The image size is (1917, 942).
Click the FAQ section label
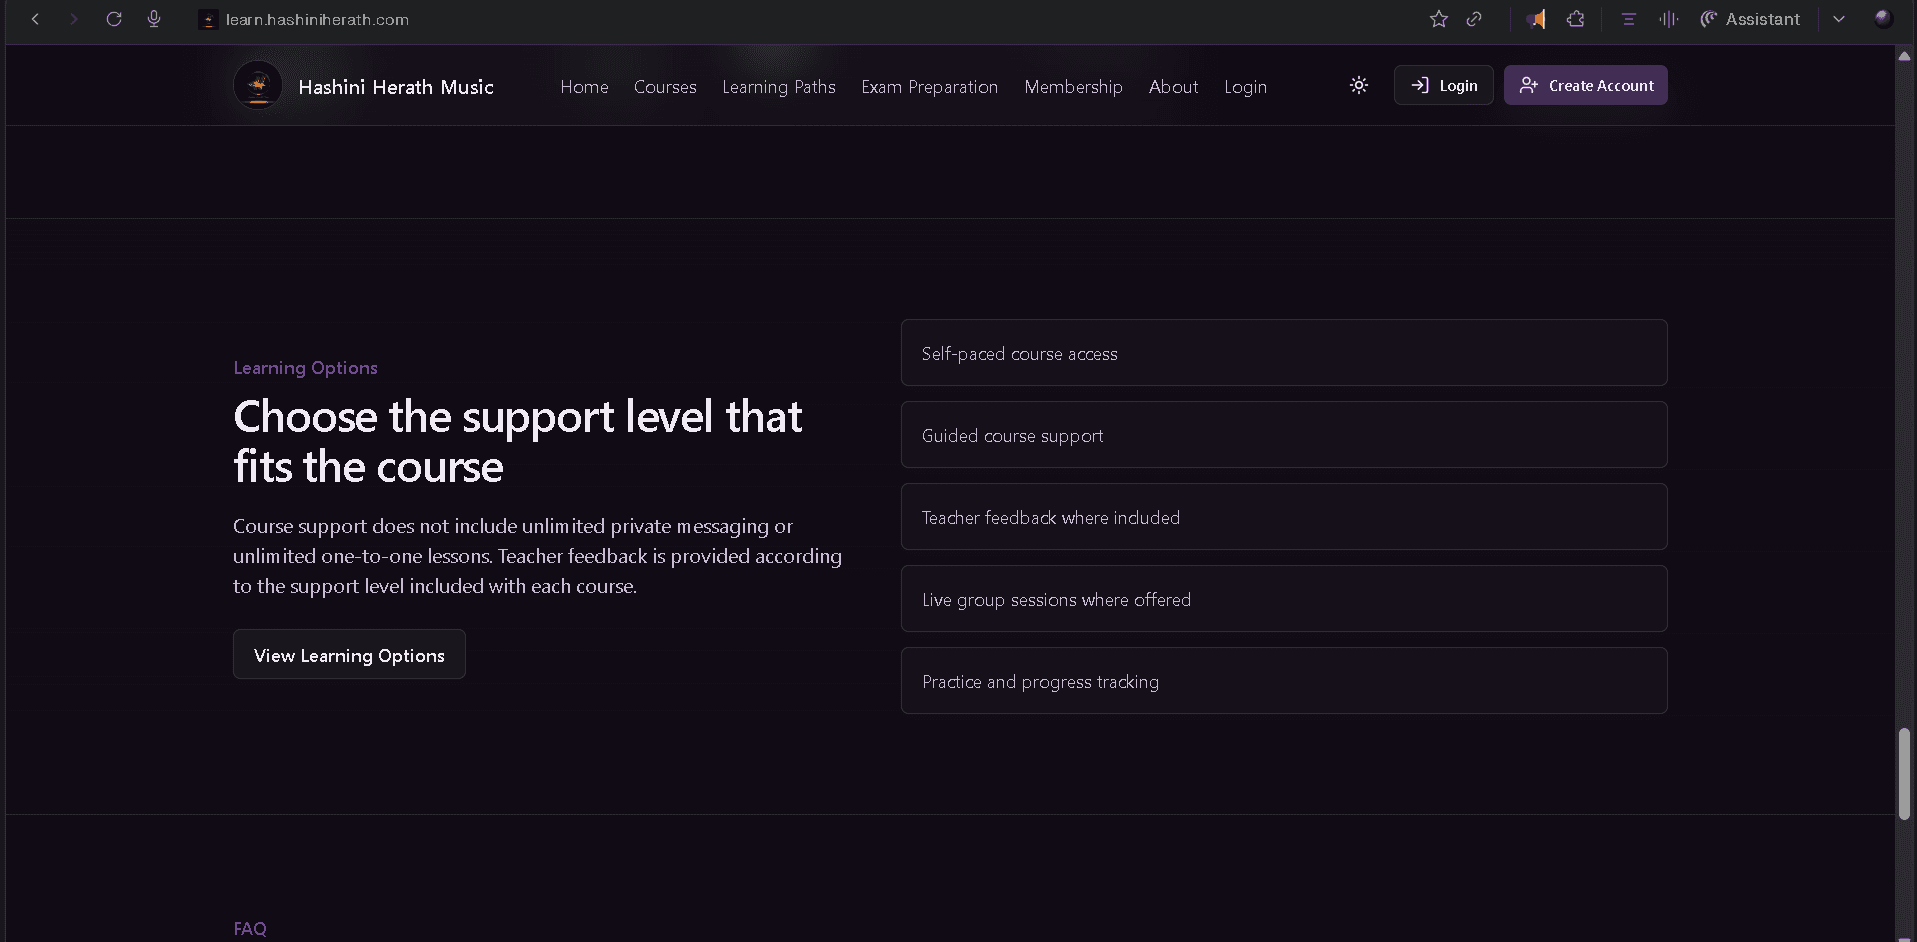(250, 929)
